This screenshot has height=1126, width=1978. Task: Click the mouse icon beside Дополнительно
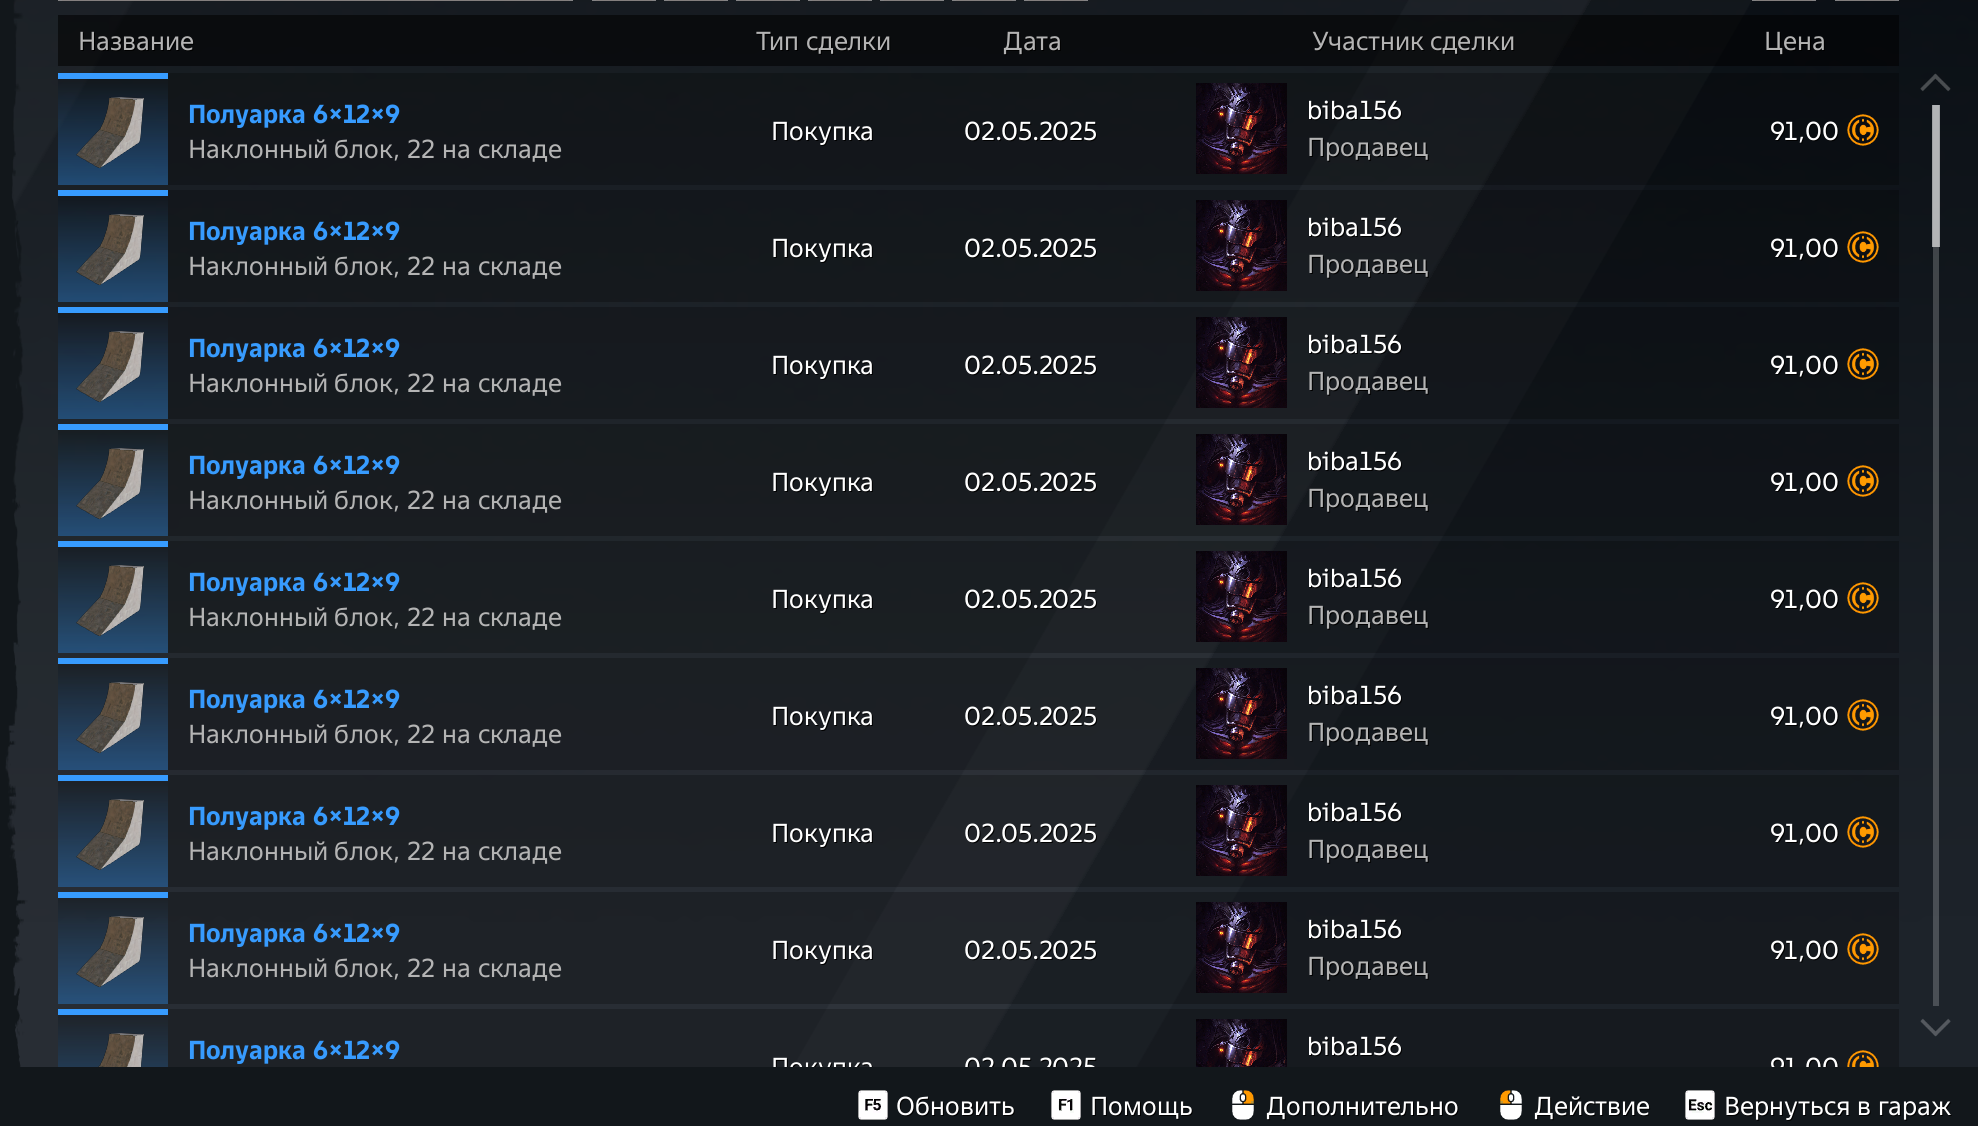click(x=1243, y=1105)
